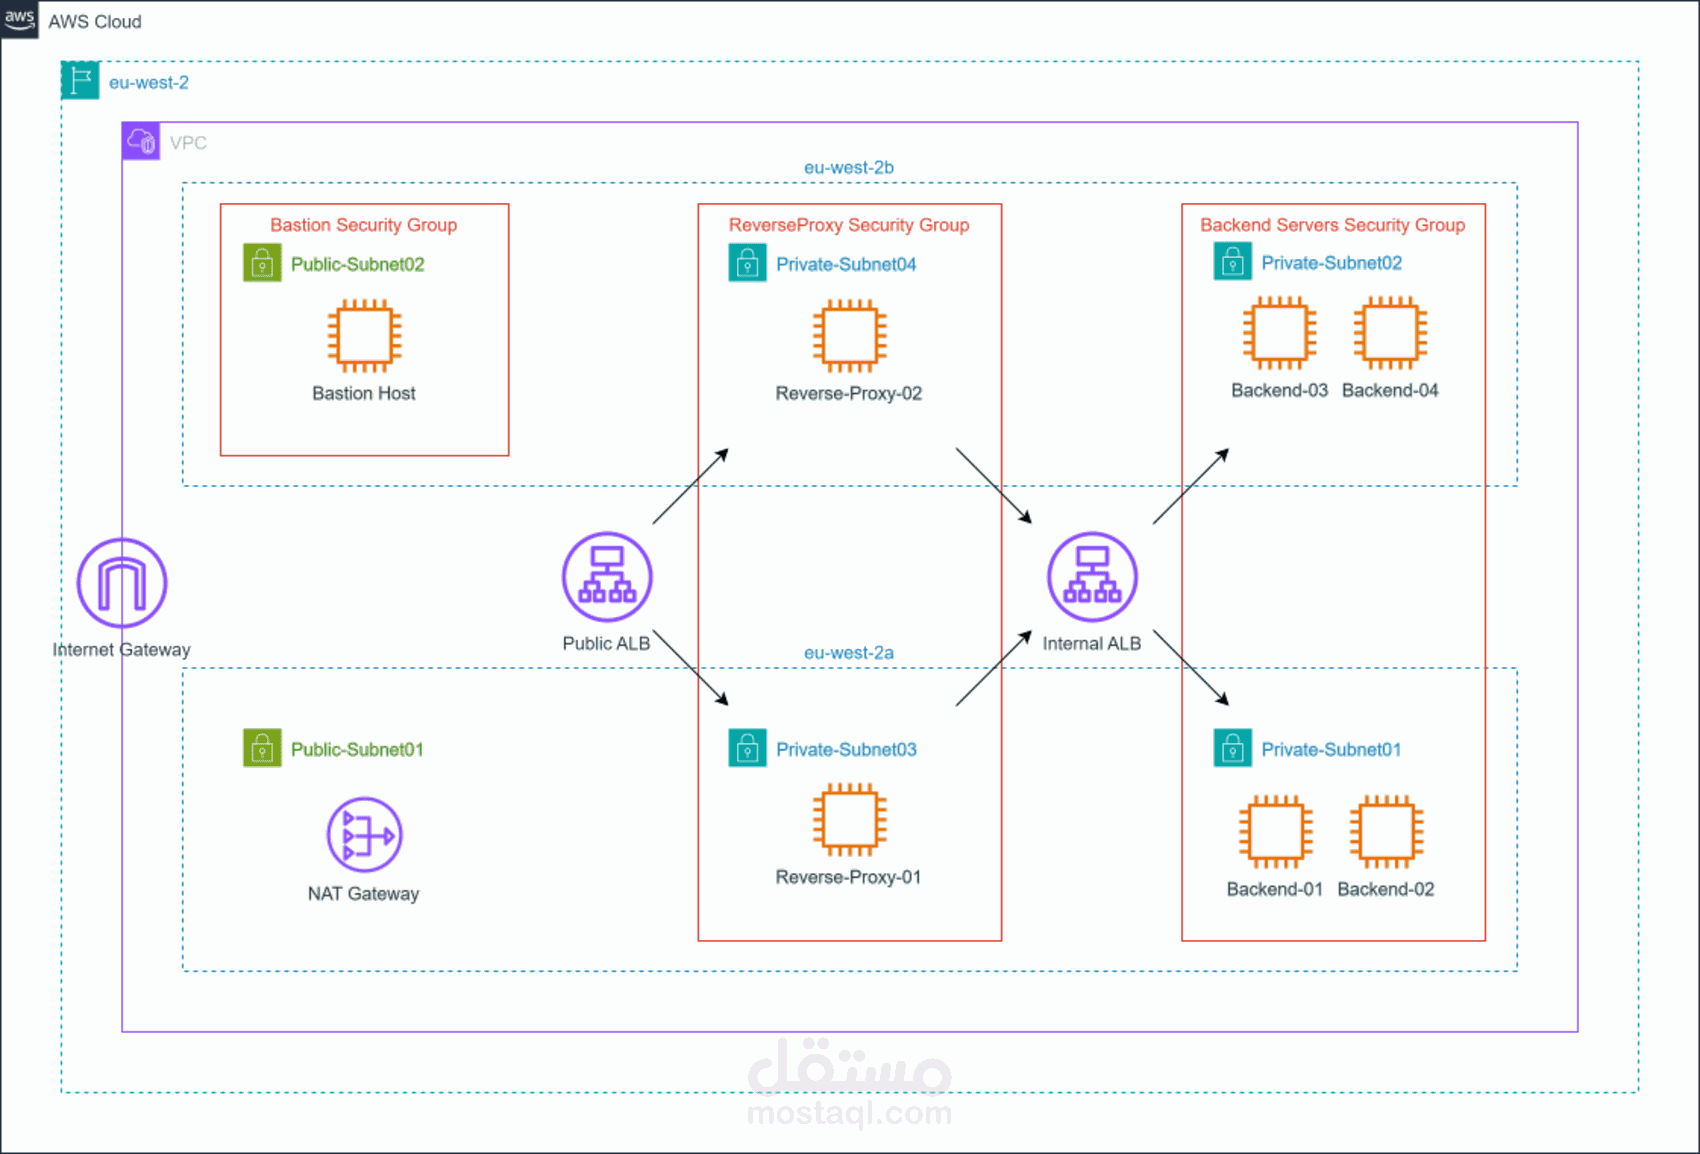Viewport: 1700px width, 1154px height.
Task: Click the Public ALB label
Action: 606,643
